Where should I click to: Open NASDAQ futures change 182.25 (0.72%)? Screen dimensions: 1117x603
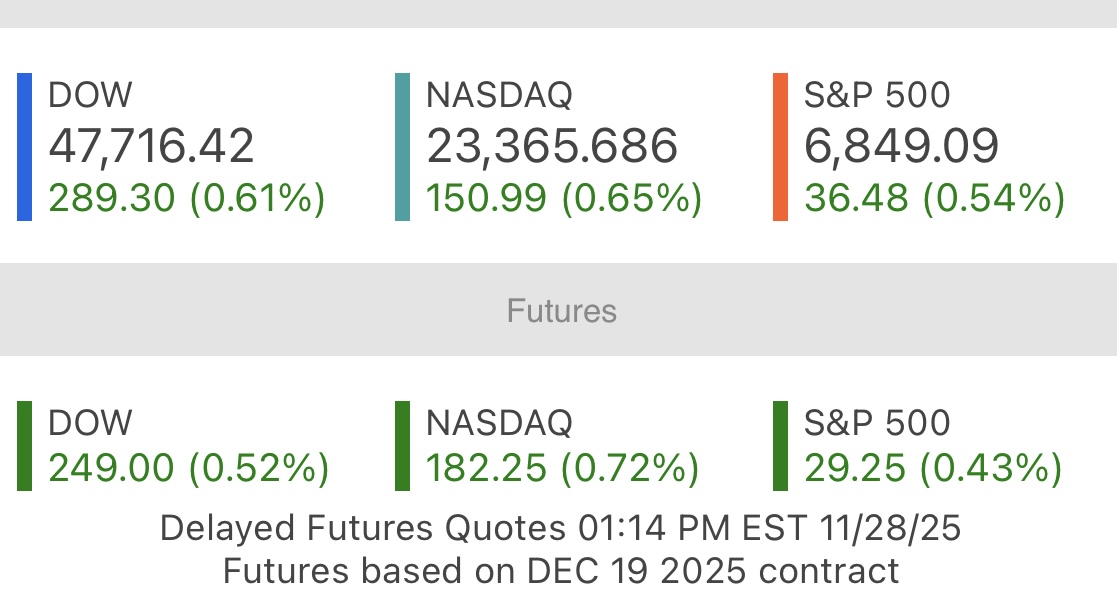[x=562, y=468]
